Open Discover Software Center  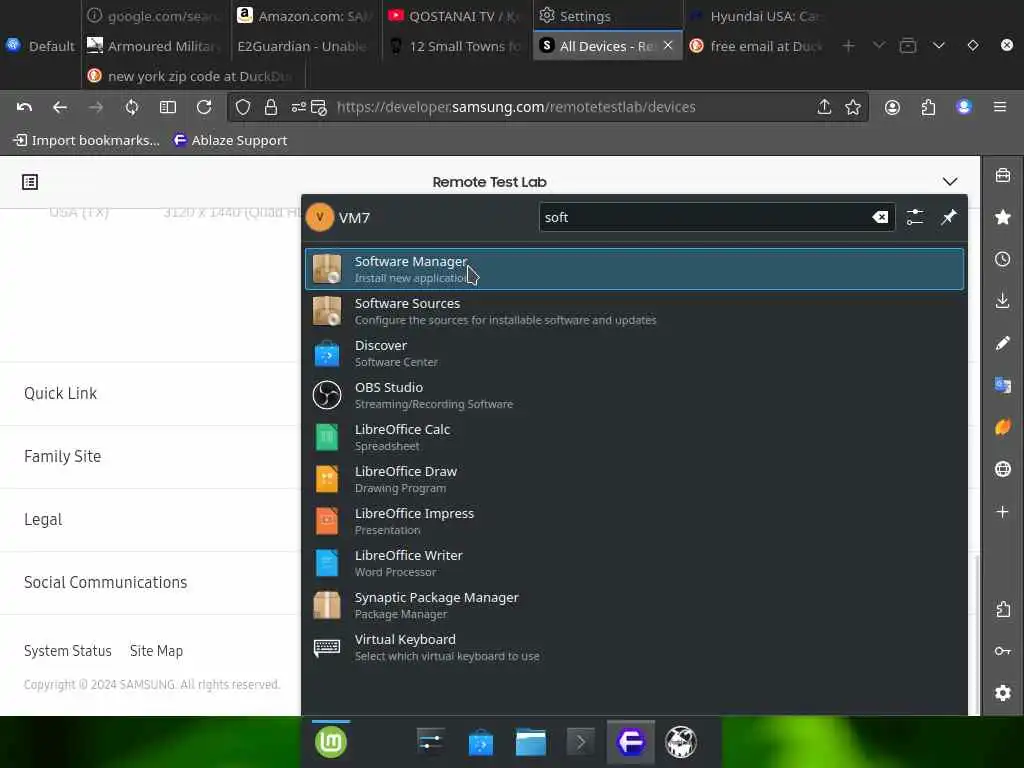point(634,353)
